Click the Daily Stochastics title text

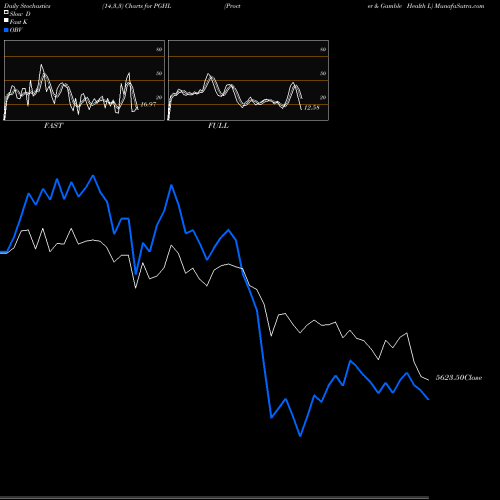click(x=27, y=6)
